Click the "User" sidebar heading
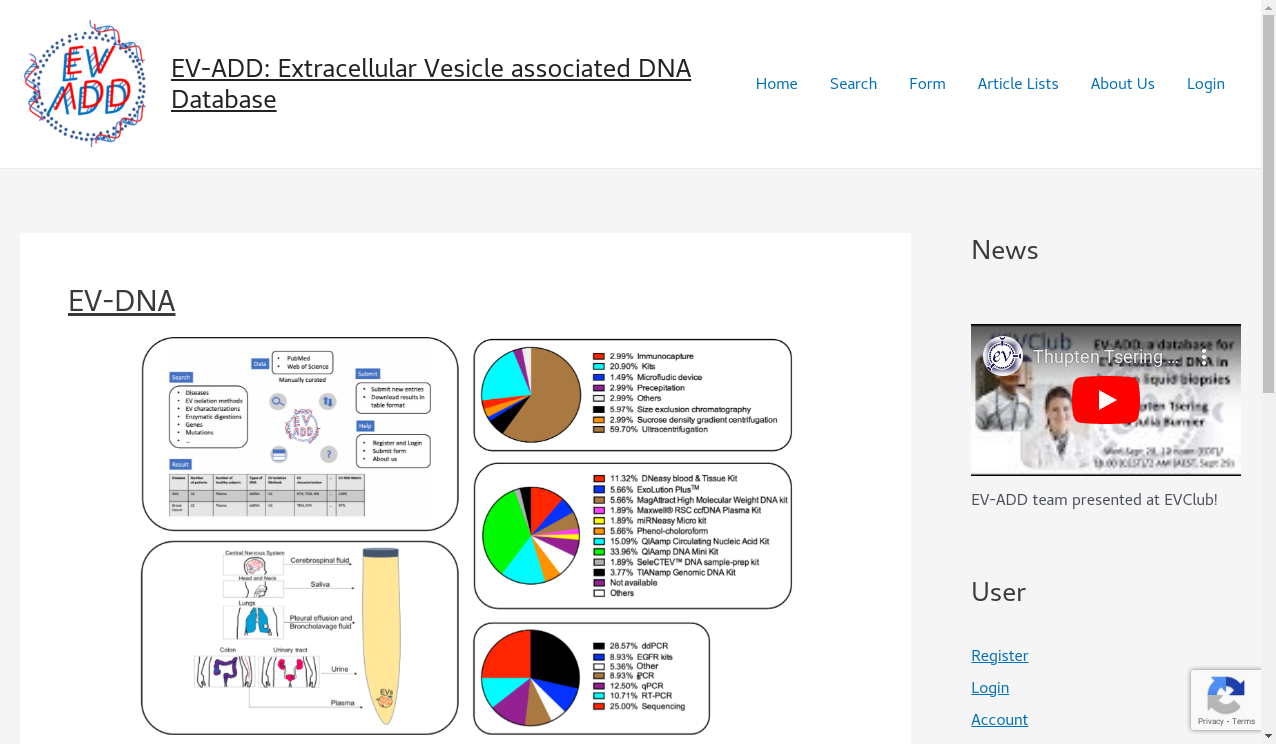Screen dimensions: 1276x744 pyautogui.click(x=998, y=592)
